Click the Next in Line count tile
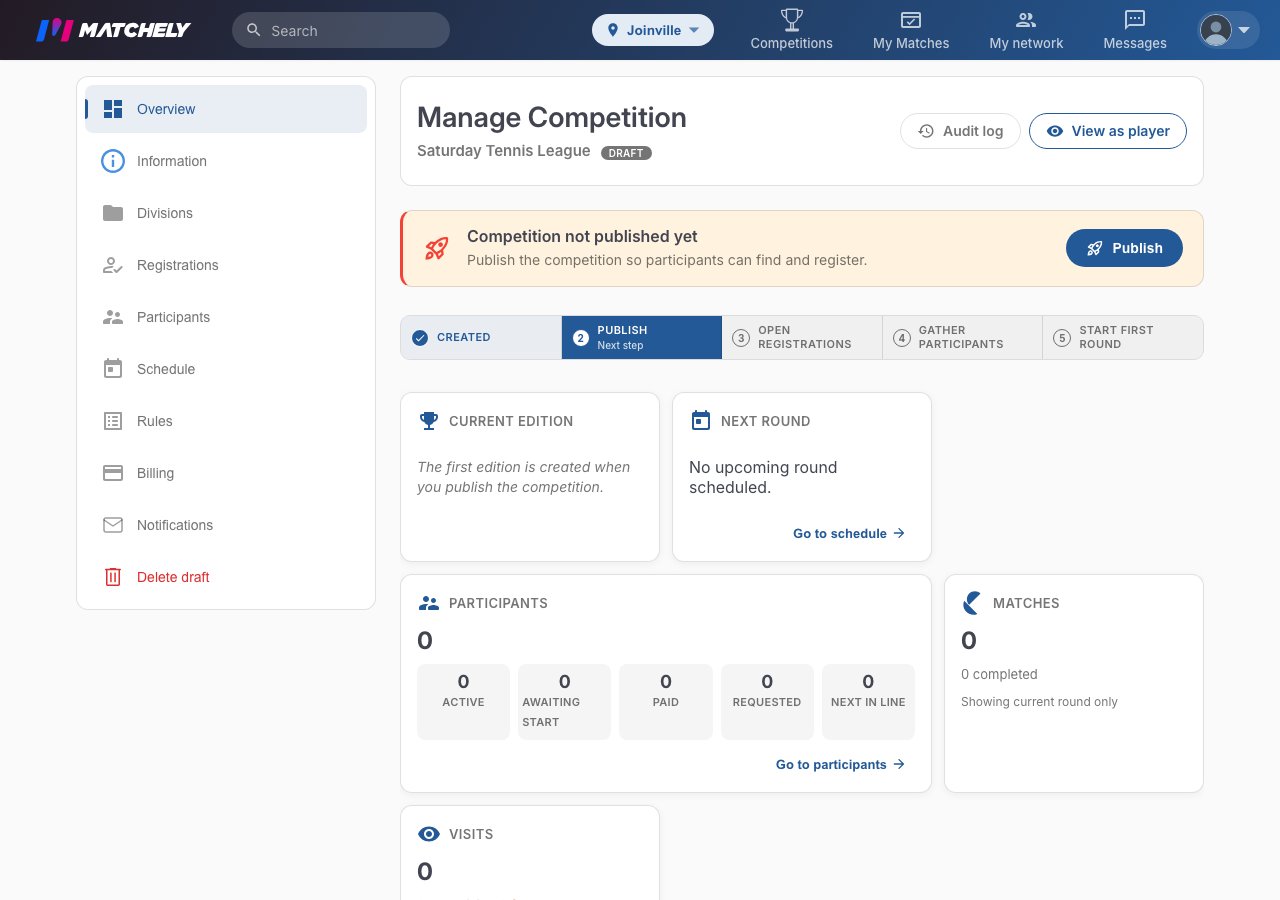1280x900 pixels. pos(868,702)
